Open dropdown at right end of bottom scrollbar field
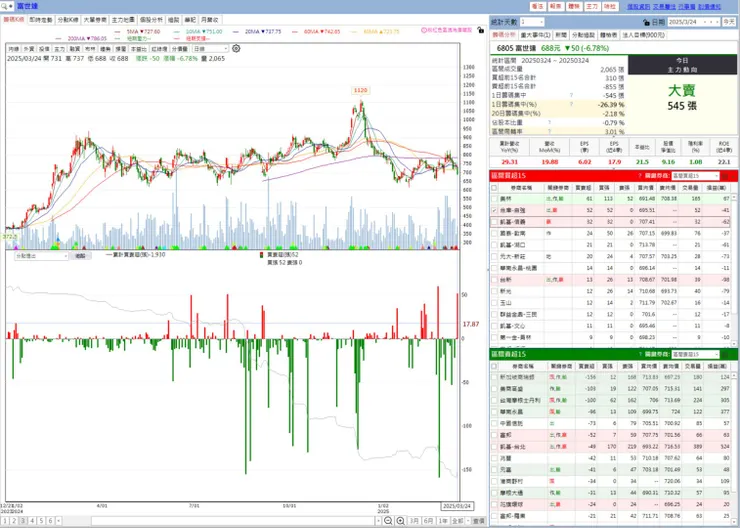 pos(378,521)
